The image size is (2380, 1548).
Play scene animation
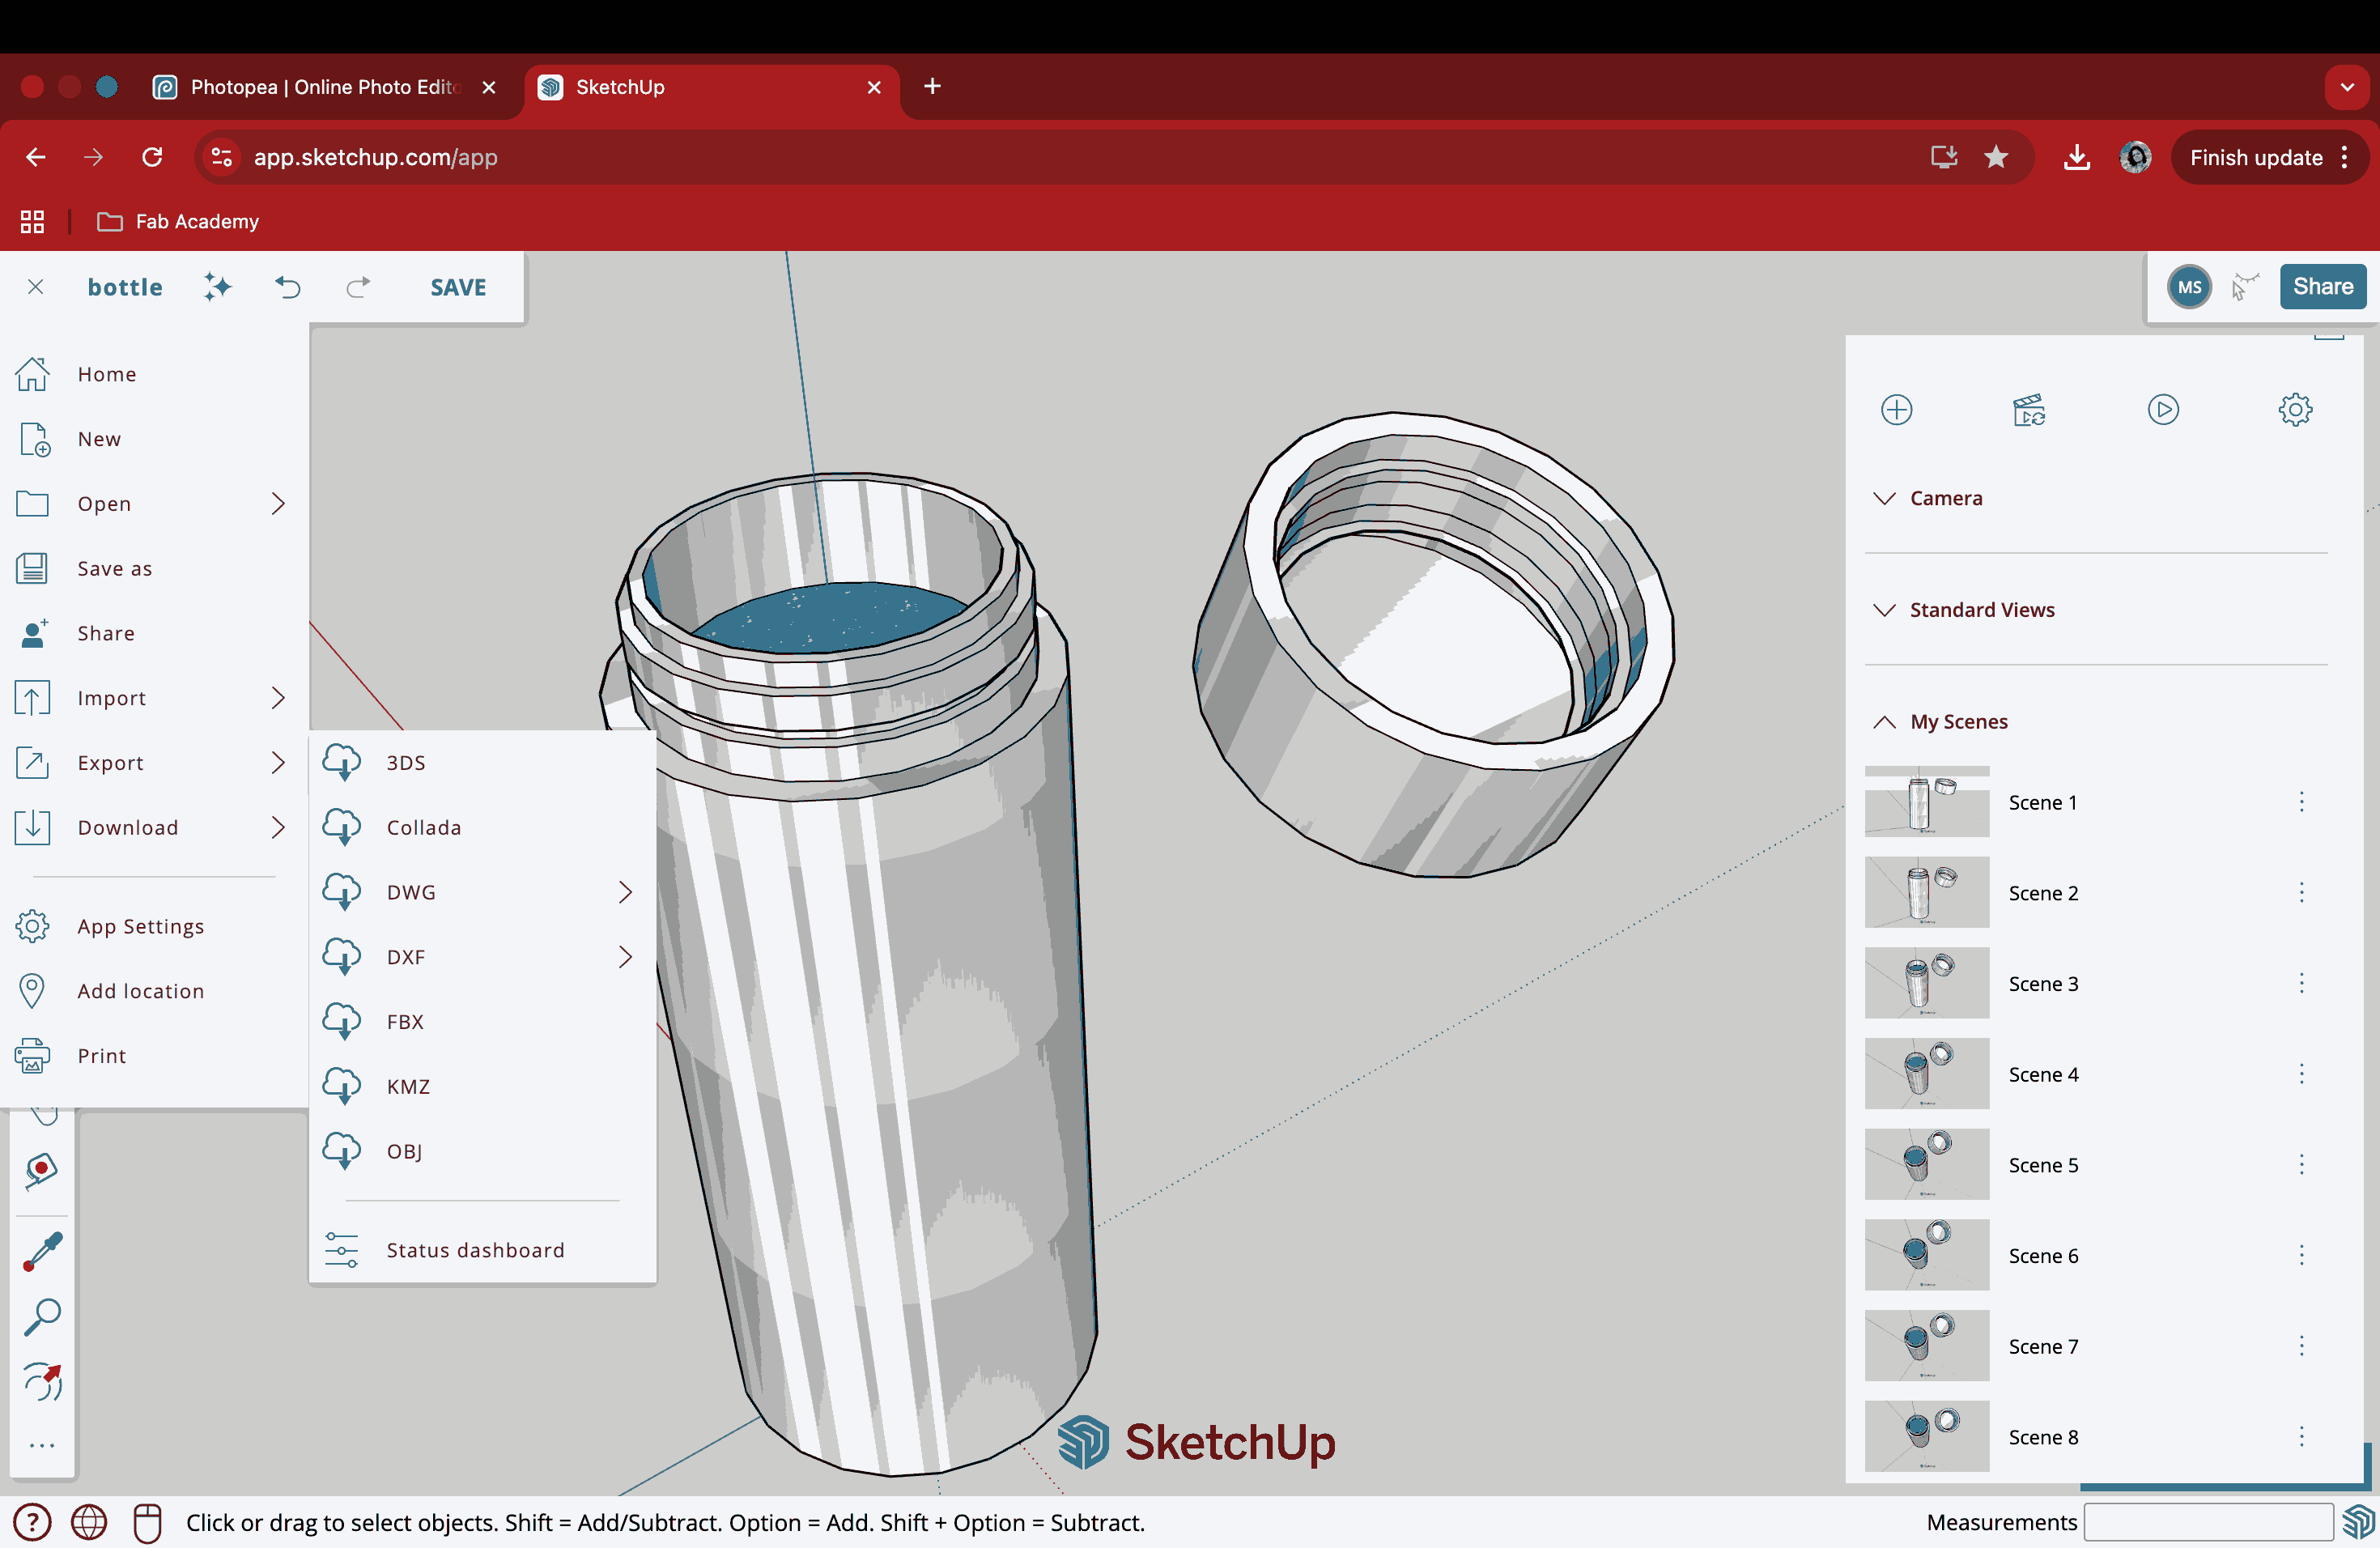click(x=2162, y=410)
